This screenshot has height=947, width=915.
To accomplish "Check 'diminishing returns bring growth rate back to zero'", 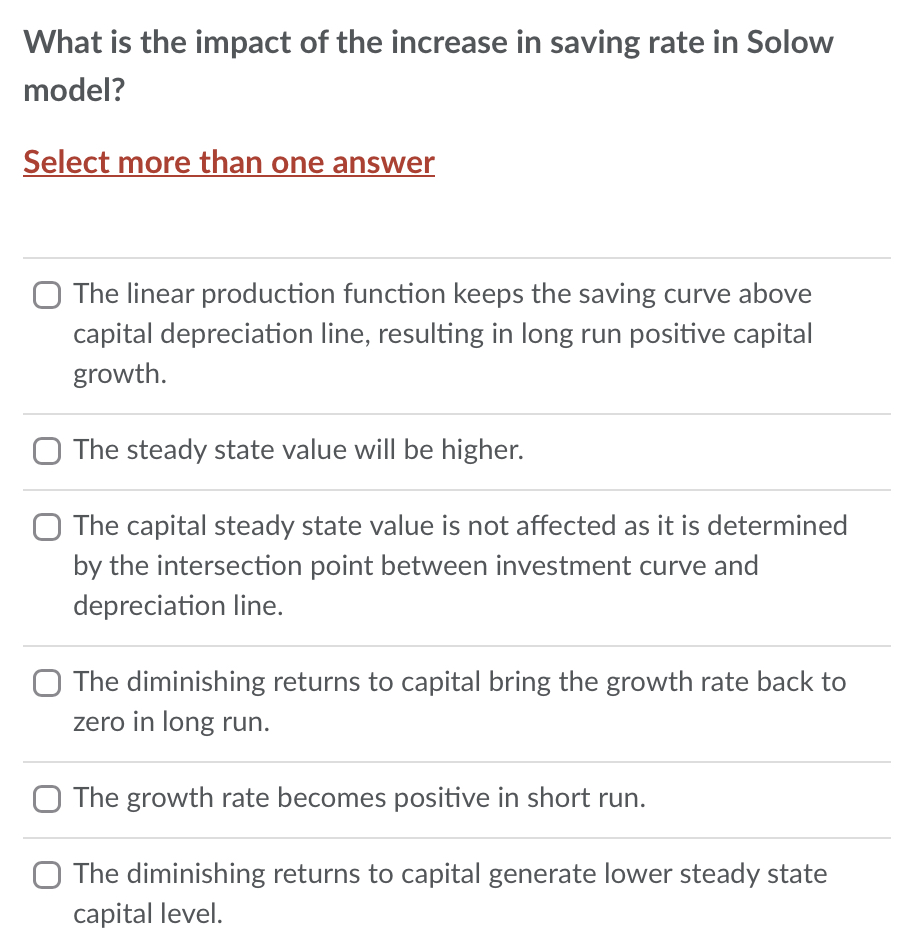I will point(46,683).
